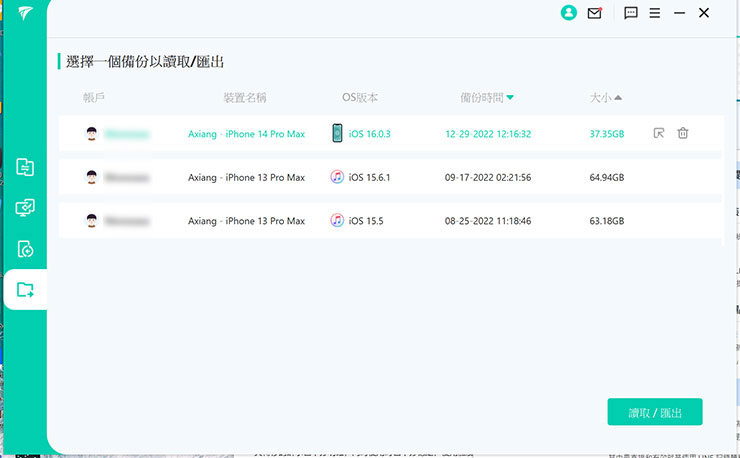This screenshot has height=458, width=740.
Task: Click the phone device icon beside iOS 16.0.3
Action: pyautogui.click(x=337, y=133)
